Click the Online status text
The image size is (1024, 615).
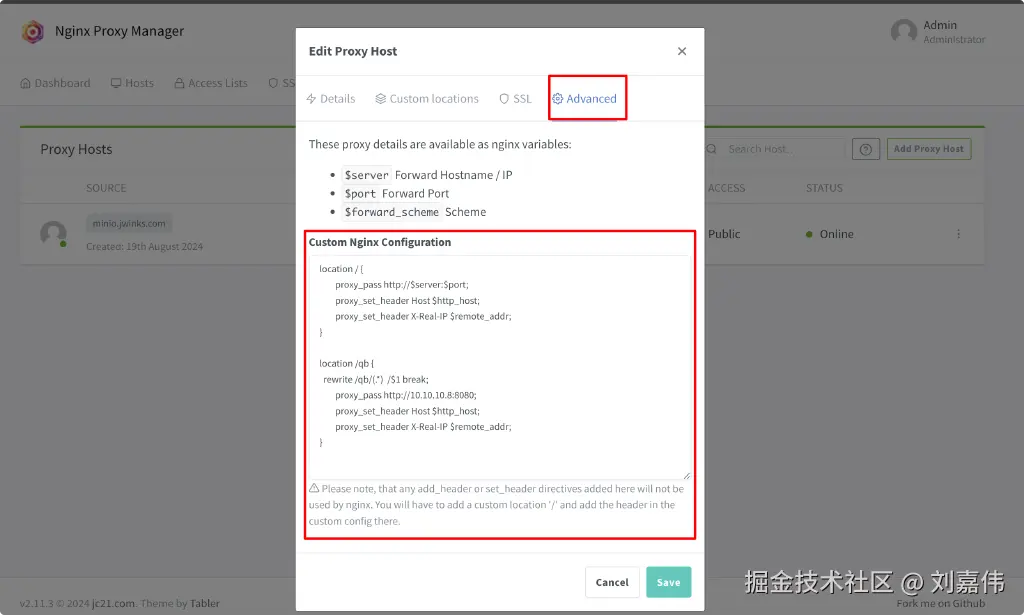pos(837,234)
